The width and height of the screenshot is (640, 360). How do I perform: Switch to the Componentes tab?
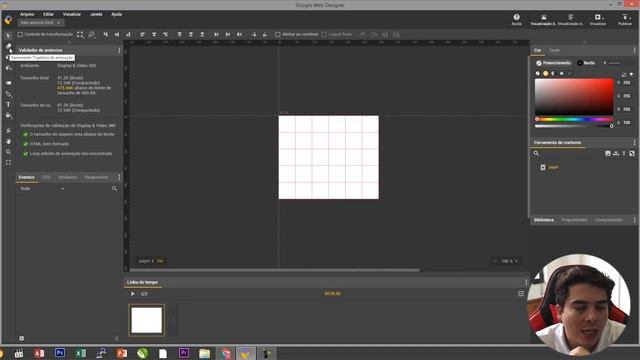609,220
